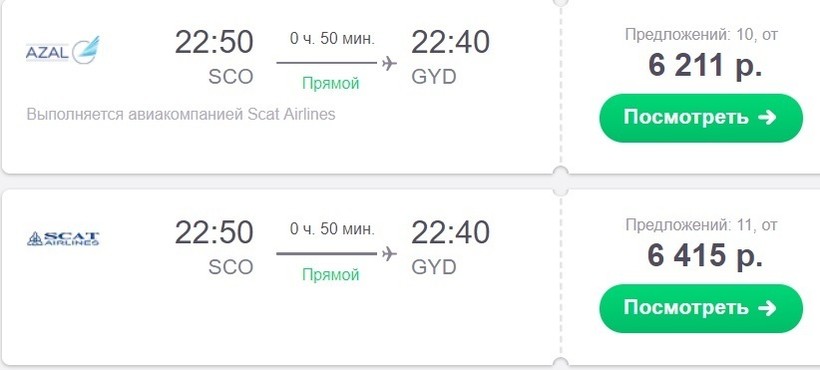Click the 0 ч. 50 мин. duration in first card
Image resolution: width=820 pixels, height=370 pixels.
click(x=333, y=39)
